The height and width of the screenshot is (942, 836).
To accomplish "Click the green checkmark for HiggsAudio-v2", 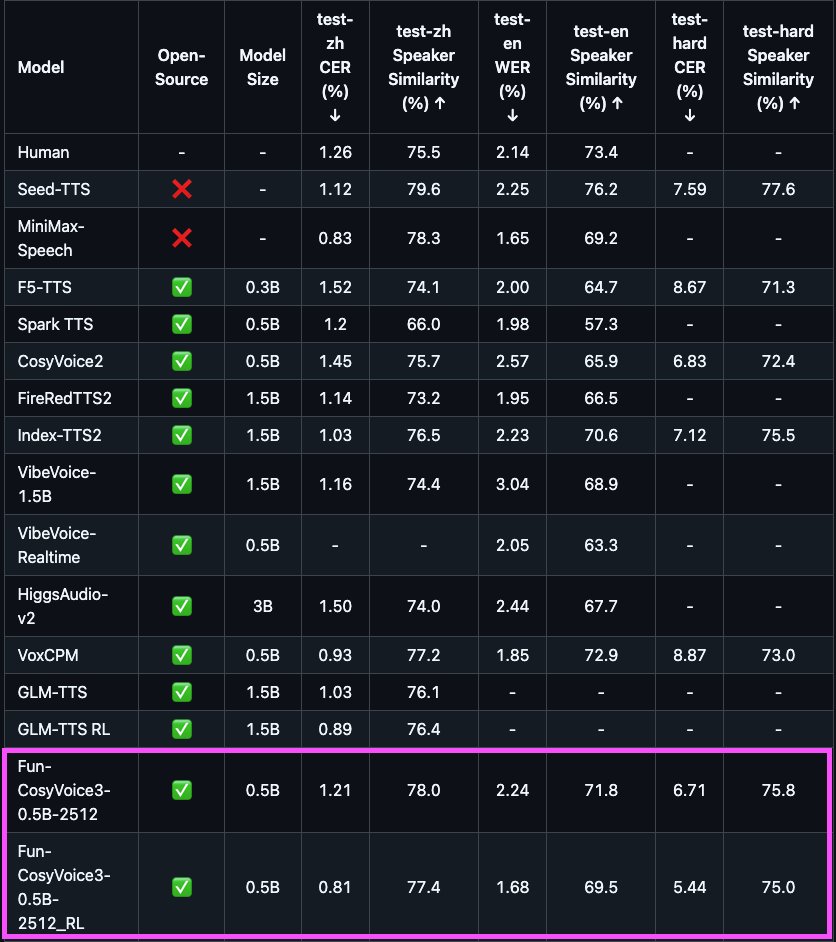I will click(x=182, y=606).
